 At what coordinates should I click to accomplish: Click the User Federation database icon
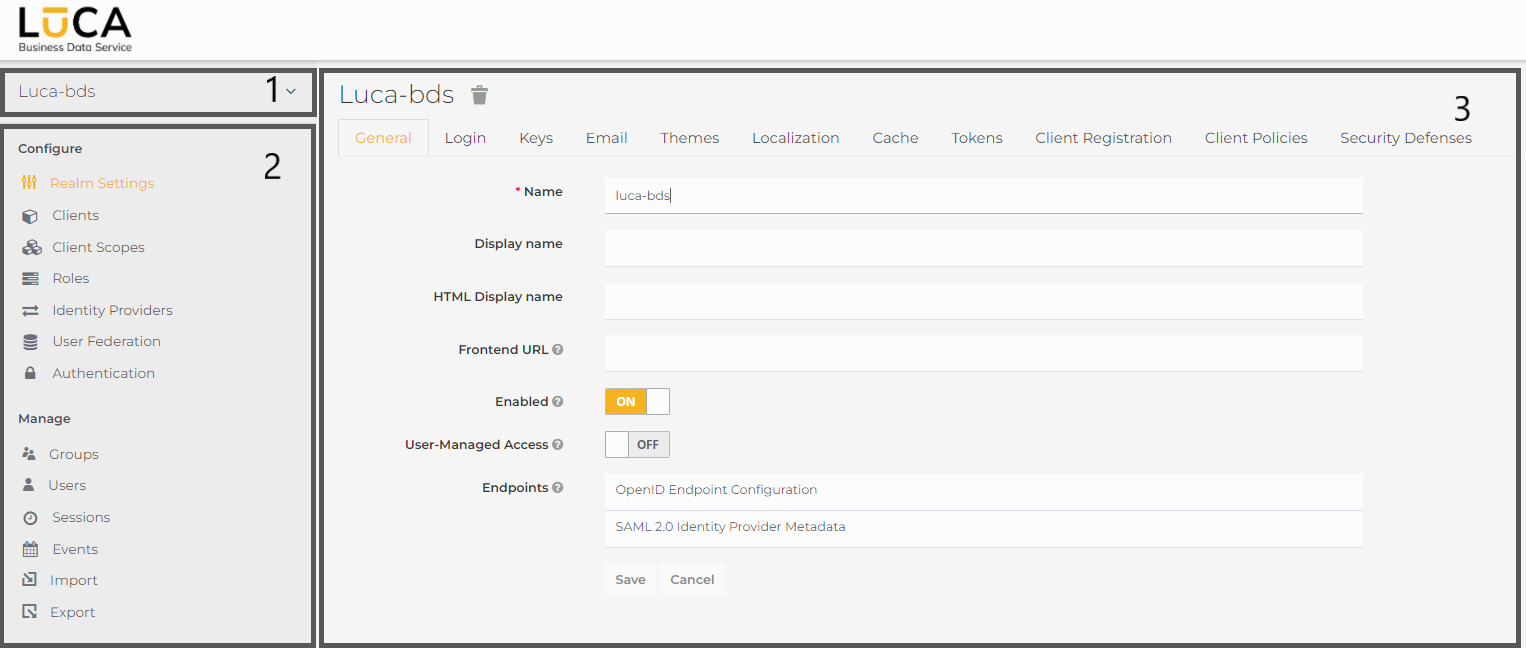pos(31,342)
